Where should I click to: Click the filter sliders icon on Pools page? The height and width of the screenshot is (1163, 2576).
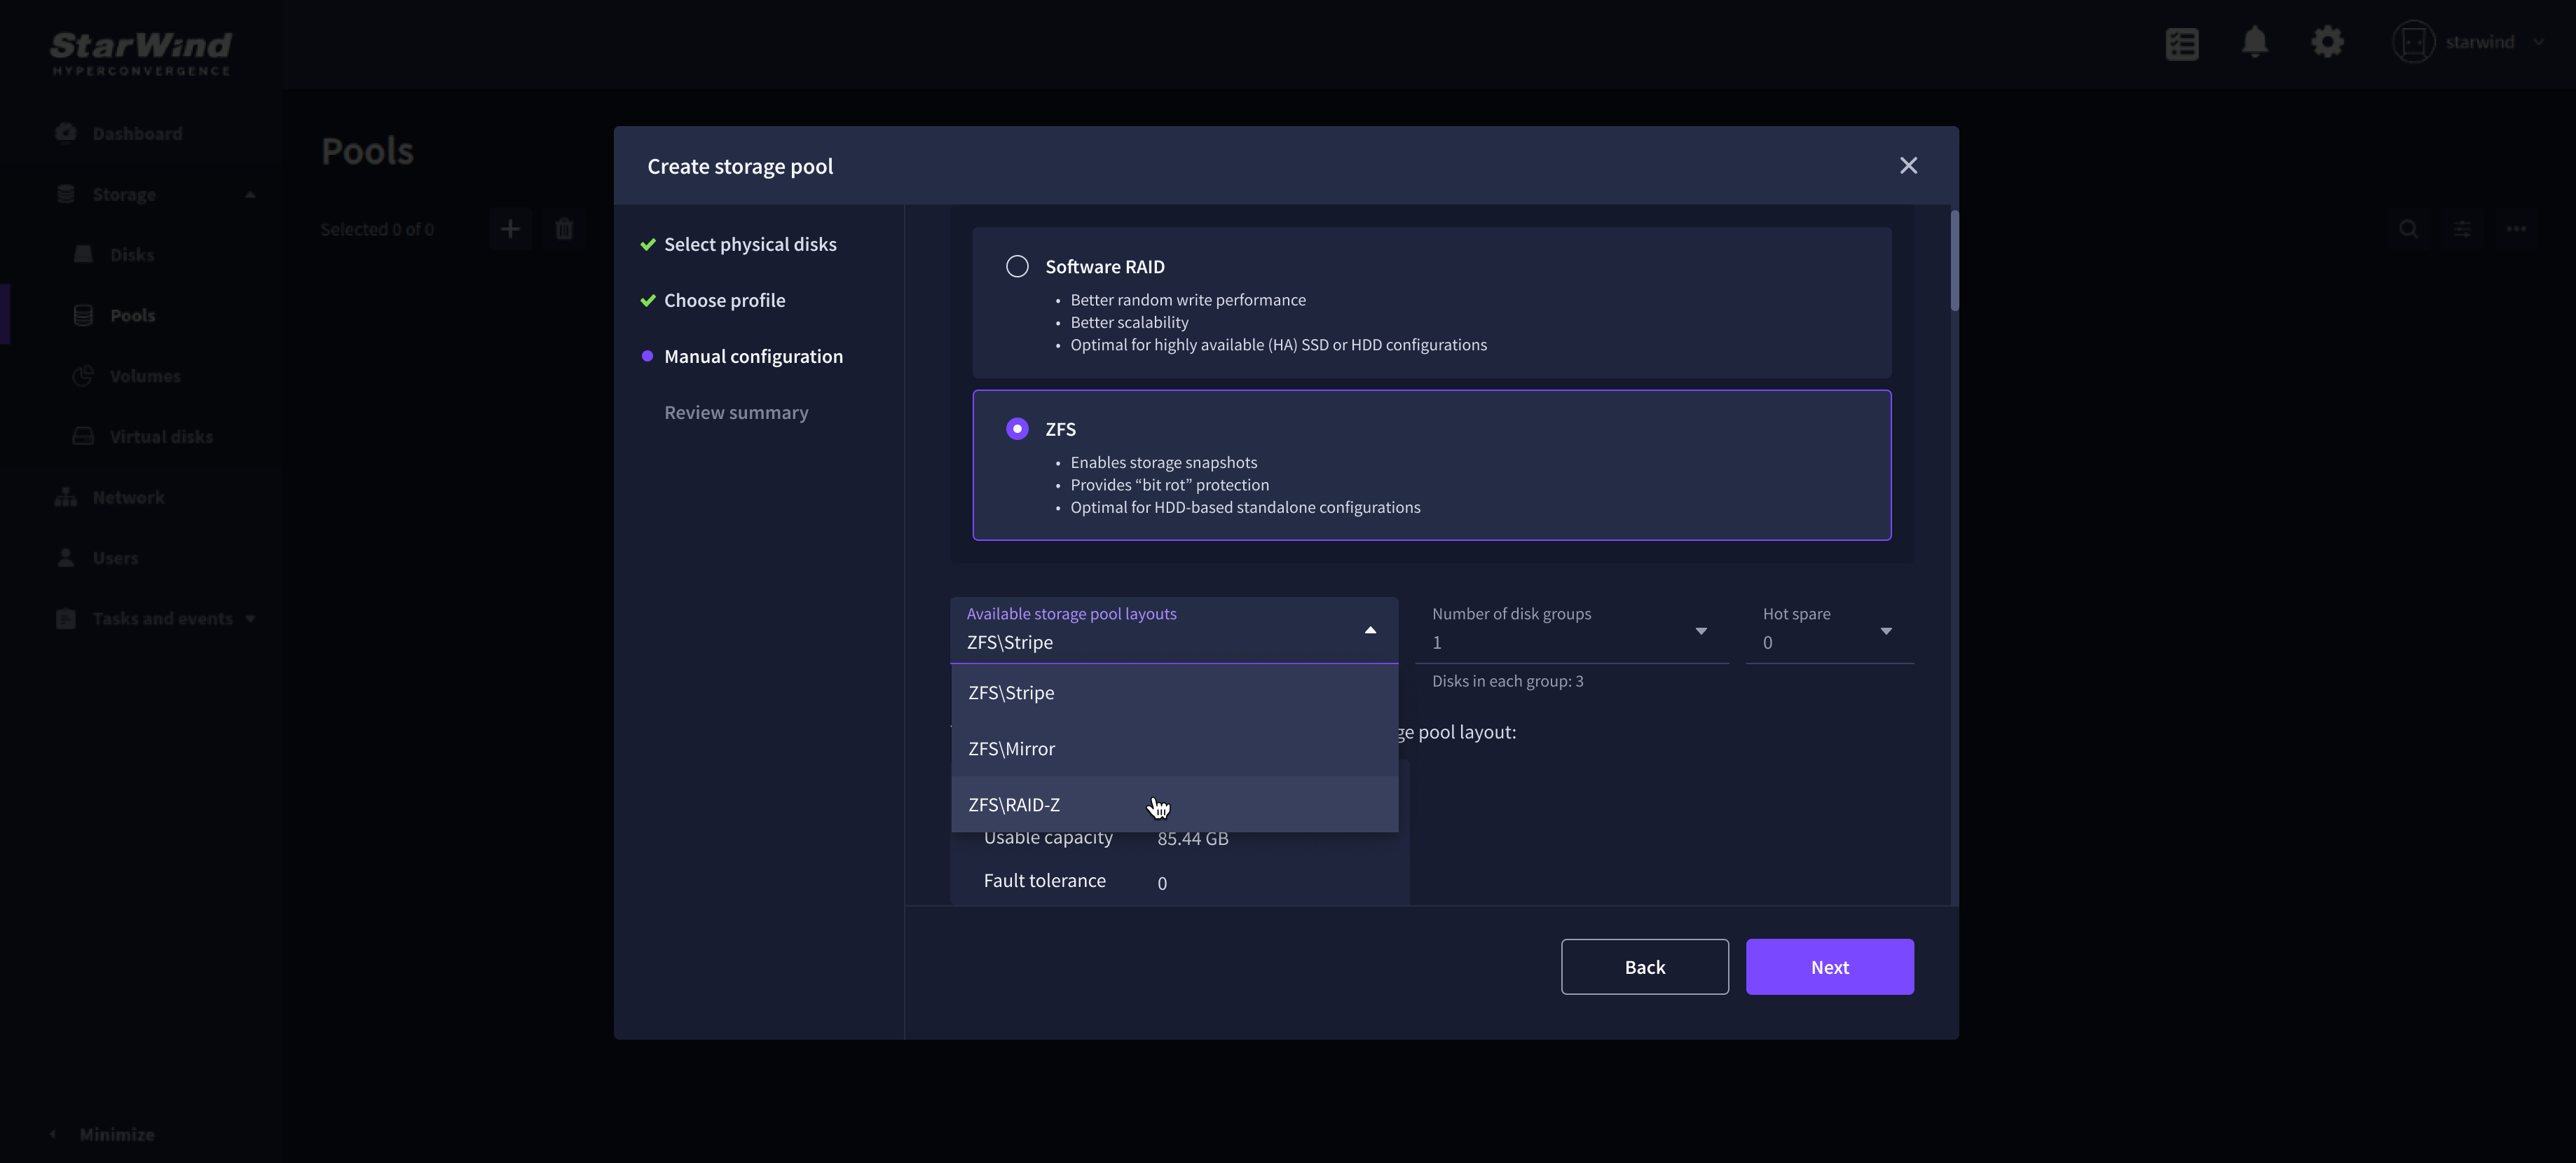pos(2462,229)
